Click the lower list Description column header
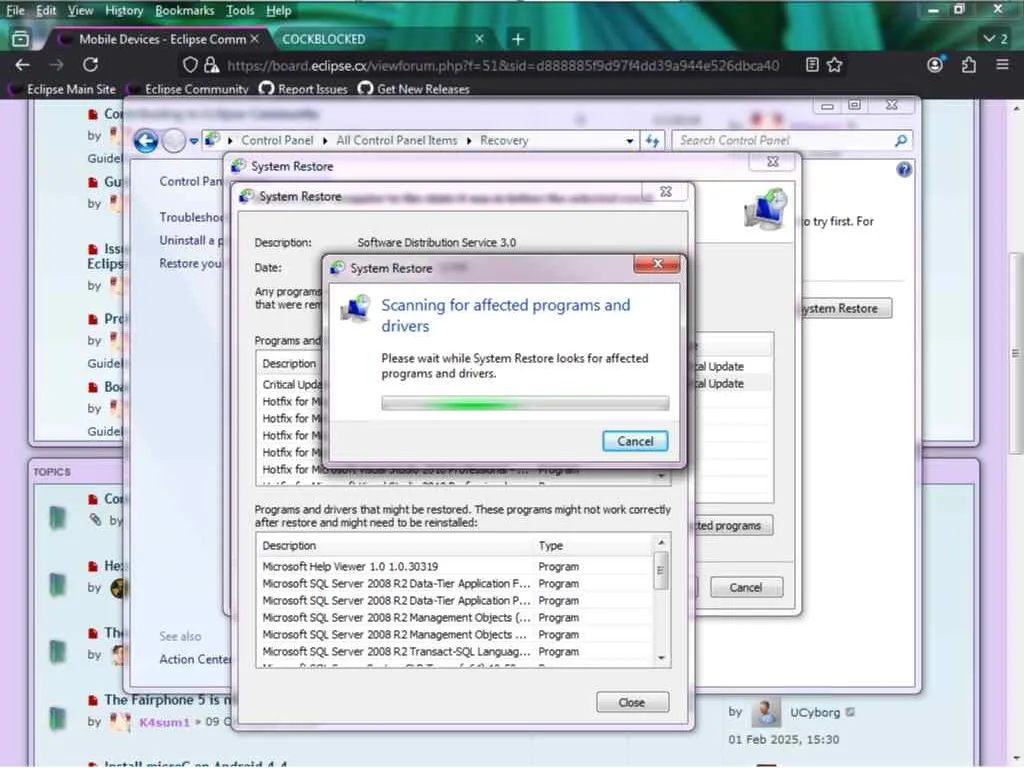Viewport: 1024px width, 768px height. point(396,545)
